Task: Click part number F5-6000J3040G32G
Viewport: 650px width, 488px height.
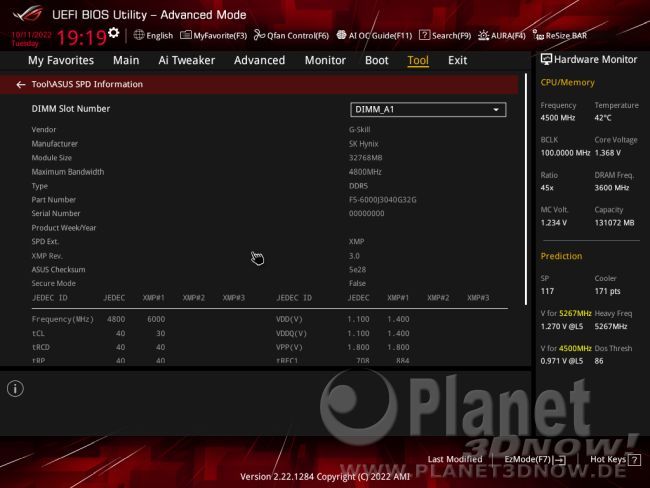Action: [x=382, y=200]
